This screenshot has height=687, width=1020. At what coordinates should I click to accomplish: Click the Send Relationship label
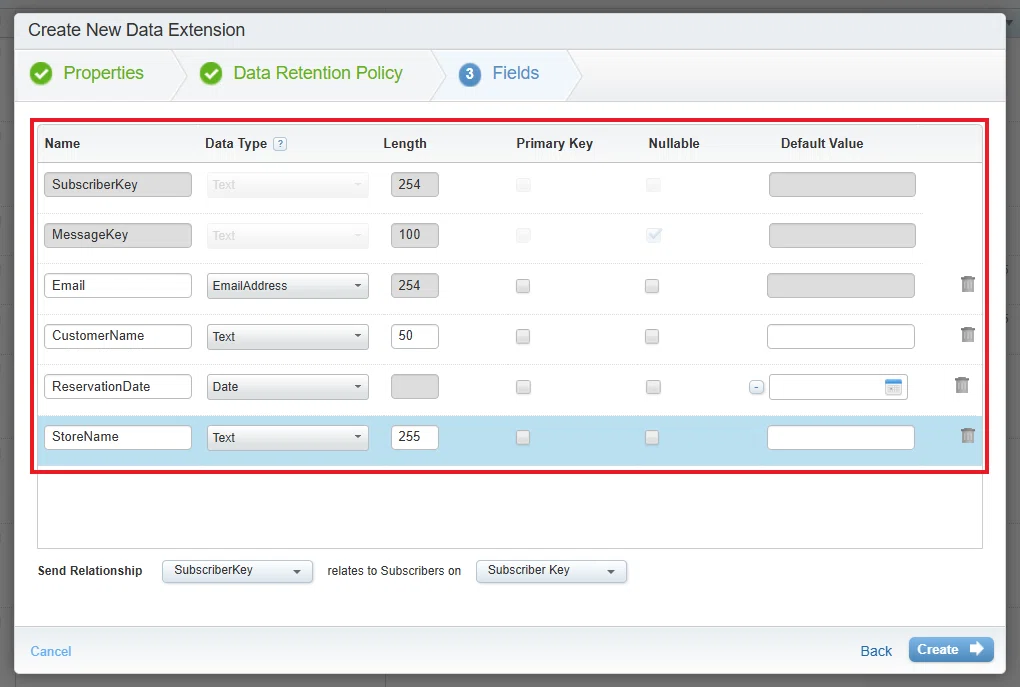click(x=90, y=571)
